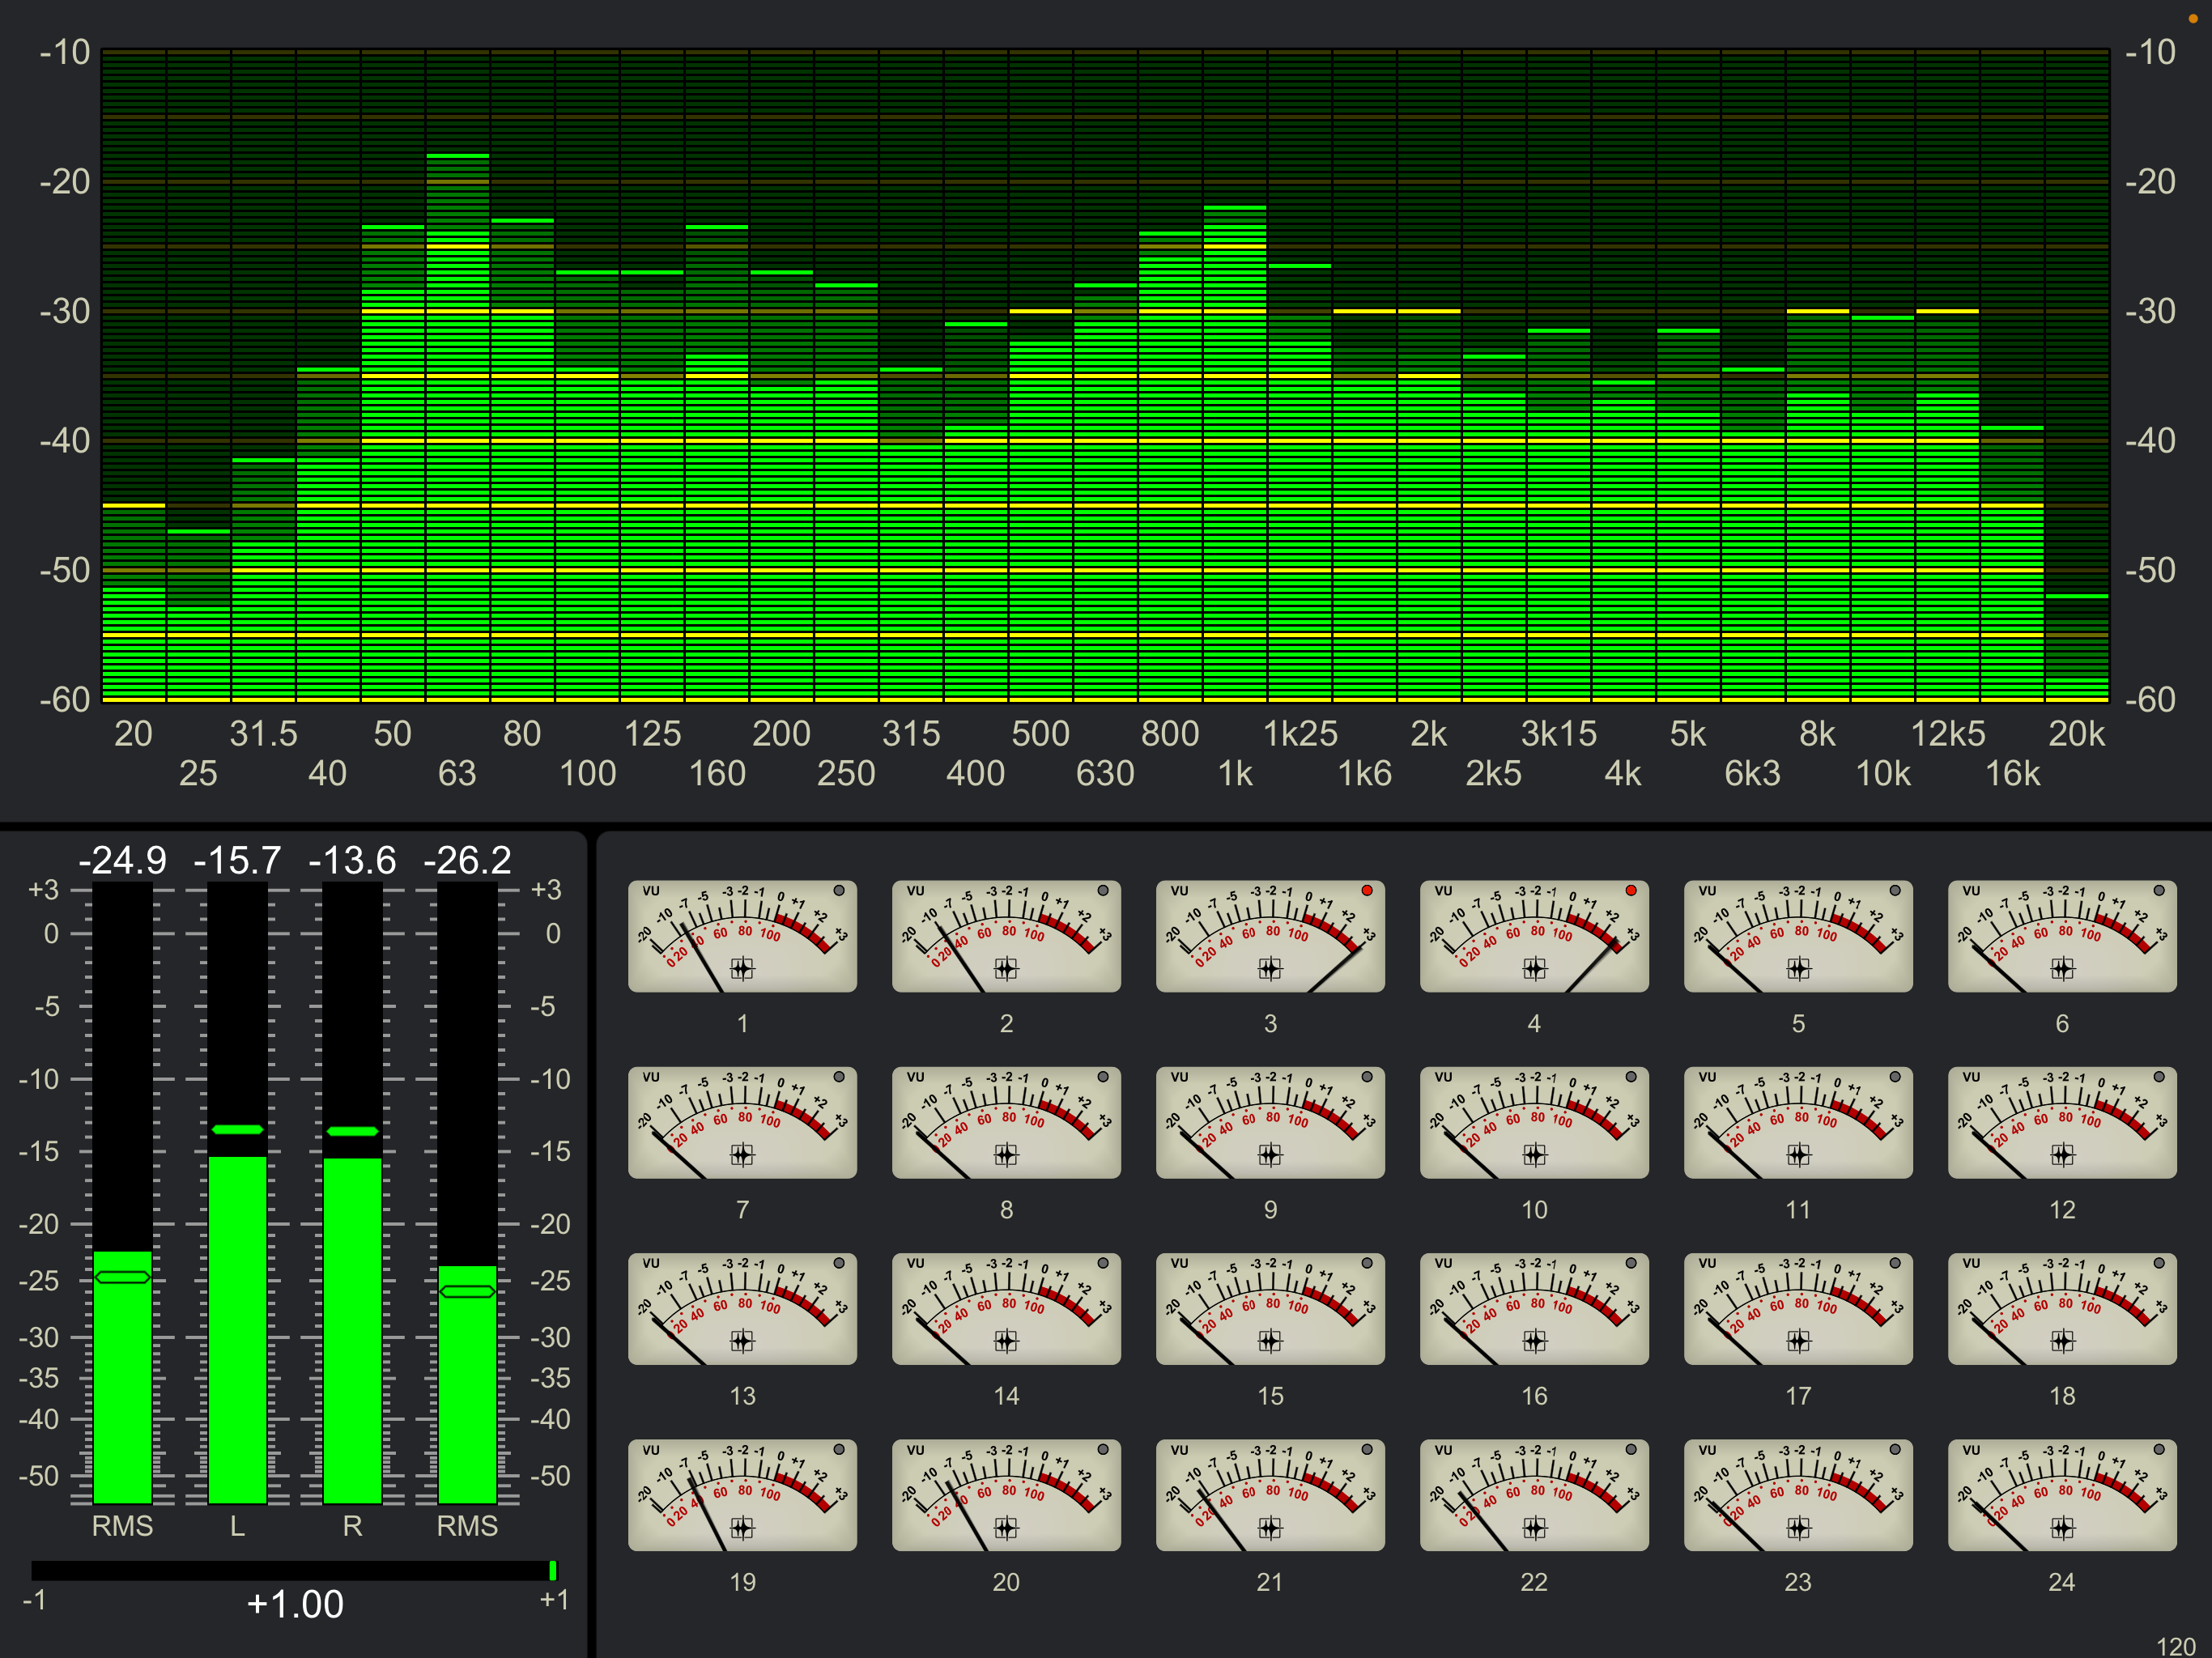Select VU meter 5
Viewport: 2212px width, 1658px height.
tap(1798, 936)
